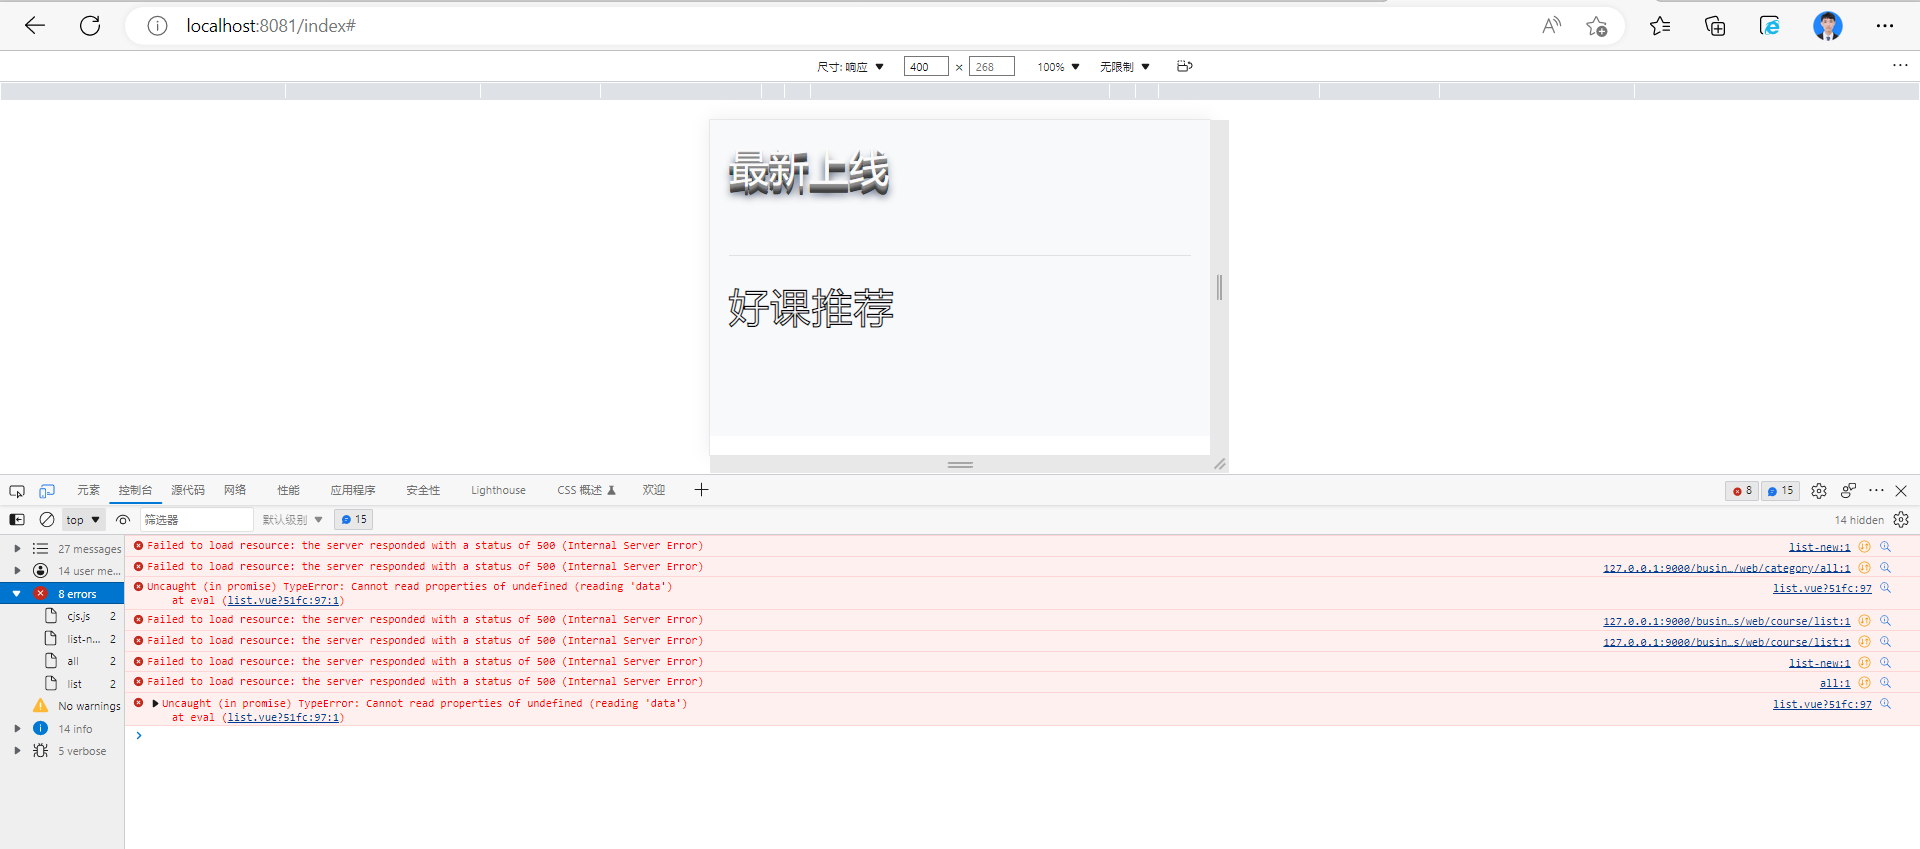Open console settings gear beside hidden count
1920x849 pixels.
(1901, 520)
